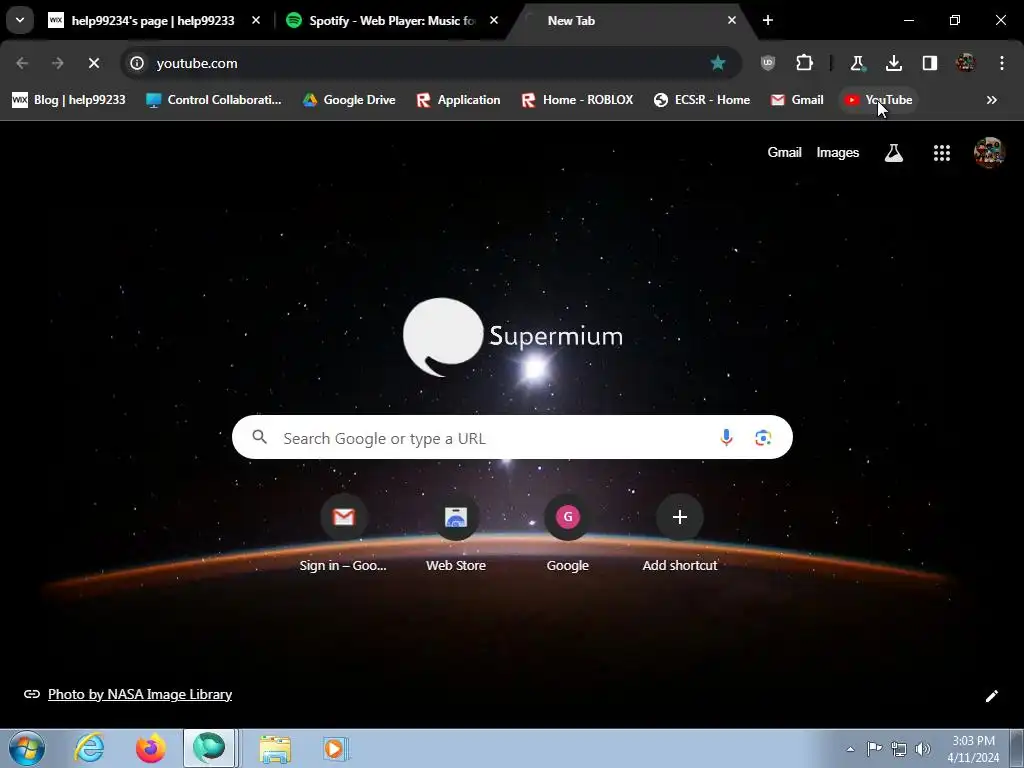This screenshot has height=768, width=1024.
Task: Search by image with Lens icon
Action: coord(763,438)
